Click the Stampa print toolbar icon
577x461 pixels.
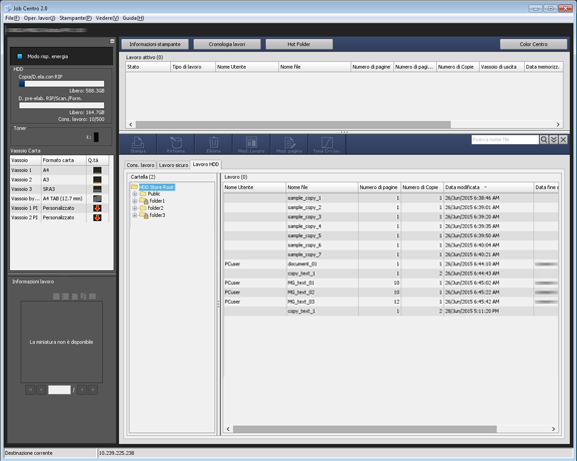138,144
